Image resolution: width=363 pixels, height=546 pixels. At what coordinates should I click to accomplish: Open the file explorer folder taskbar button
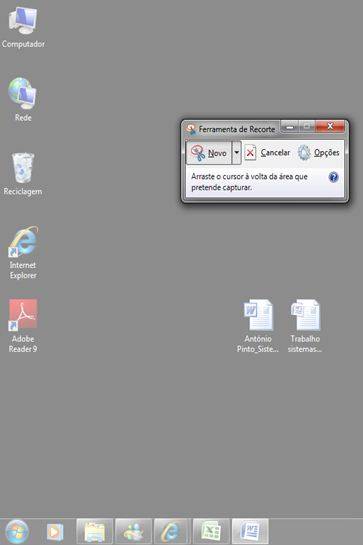pyautogui.click(x=94, y=531)
